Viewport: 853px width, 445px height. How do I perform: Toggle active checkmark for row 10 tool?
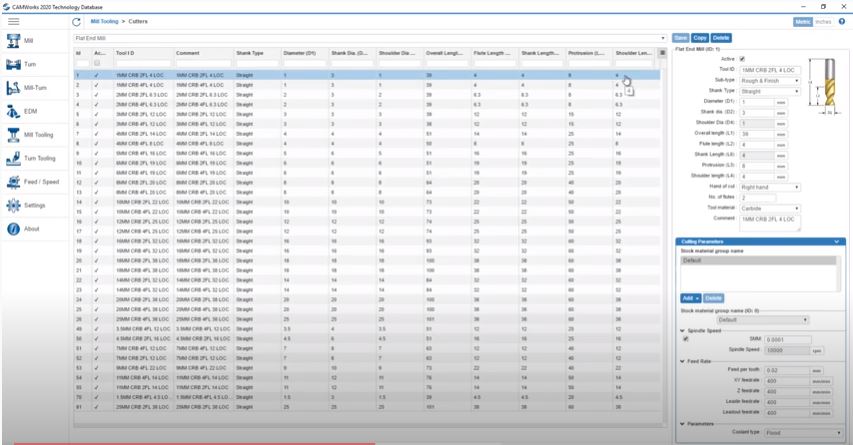[97, 163]
